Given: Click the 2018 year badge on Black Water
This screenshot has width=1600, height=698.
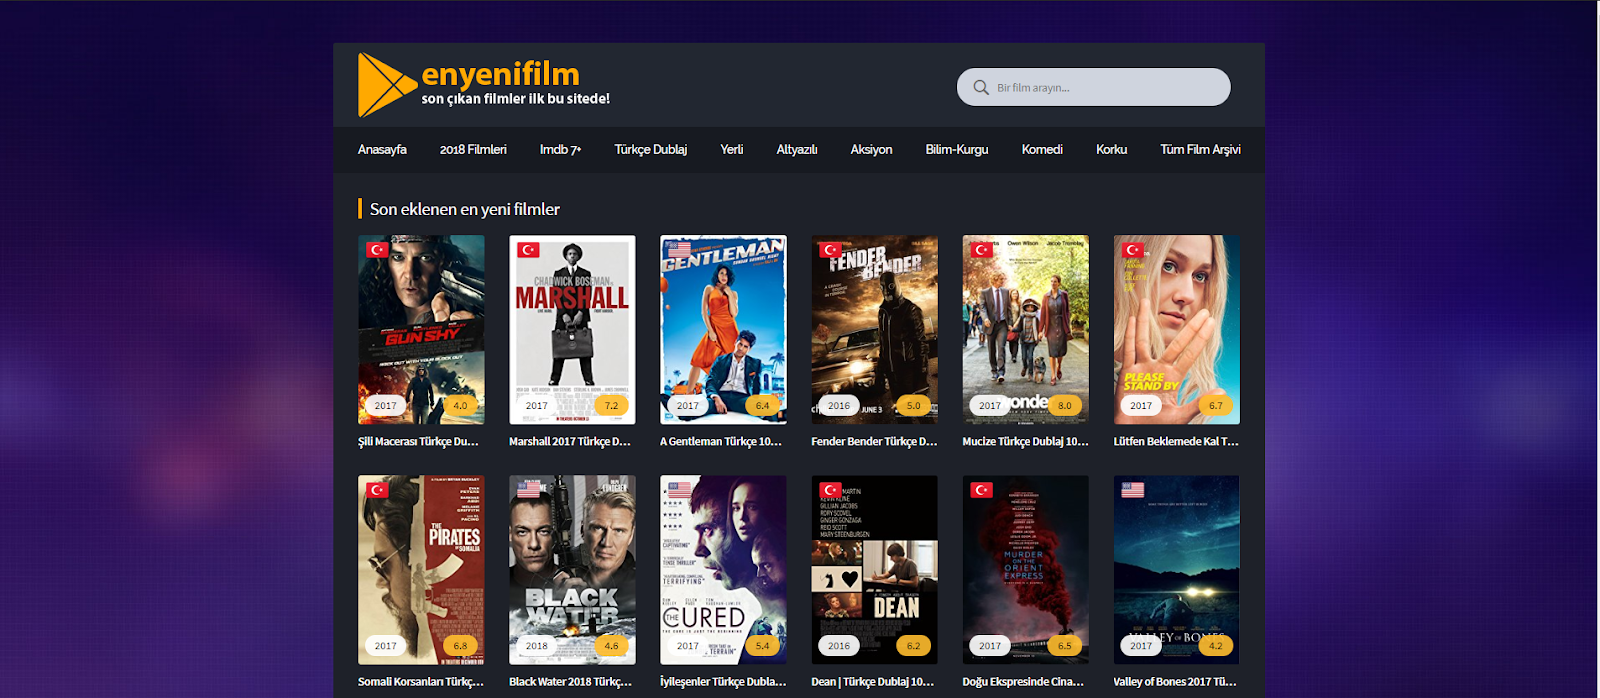Looking at the screenshot, I should (537, 646).
